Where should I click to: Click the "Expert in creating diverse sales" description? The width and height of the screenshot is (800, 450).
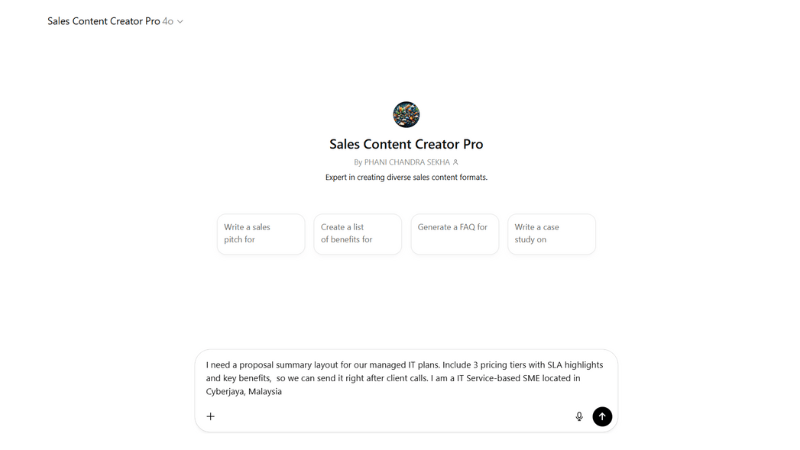[406, 177]
